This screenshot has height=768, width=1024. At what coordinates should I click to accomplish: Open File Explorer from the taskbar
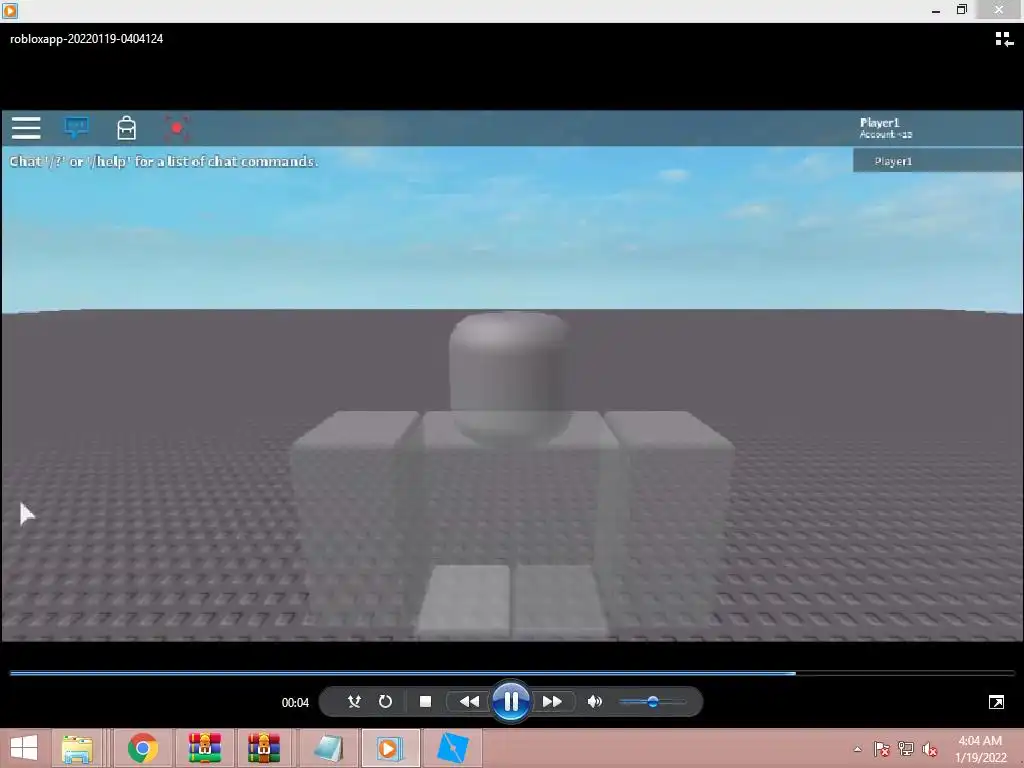click(x=77, y=748)
